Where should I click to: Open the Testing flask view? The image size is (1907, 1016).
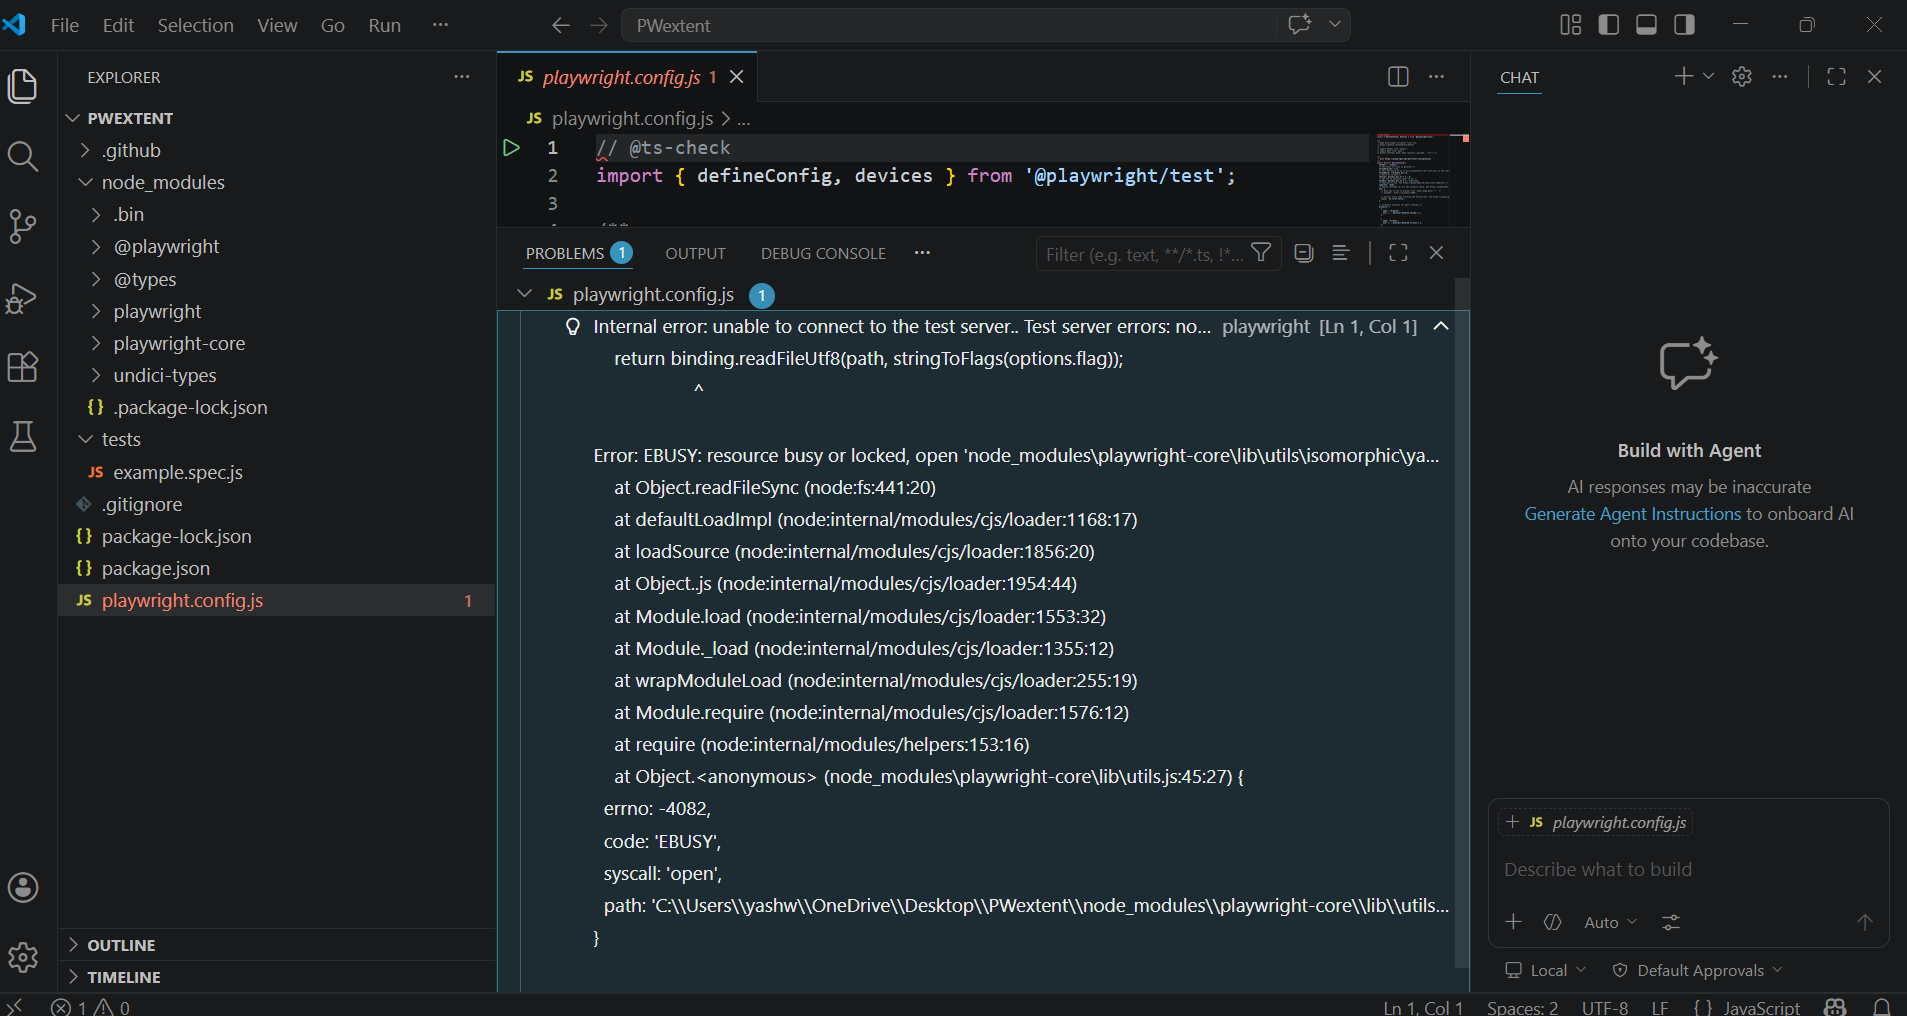[x=23, y=437]
